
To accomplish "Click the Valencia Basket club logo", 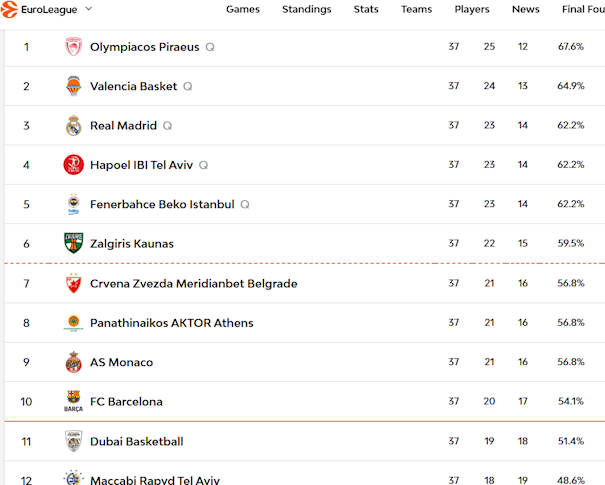I will coord(73,86).
